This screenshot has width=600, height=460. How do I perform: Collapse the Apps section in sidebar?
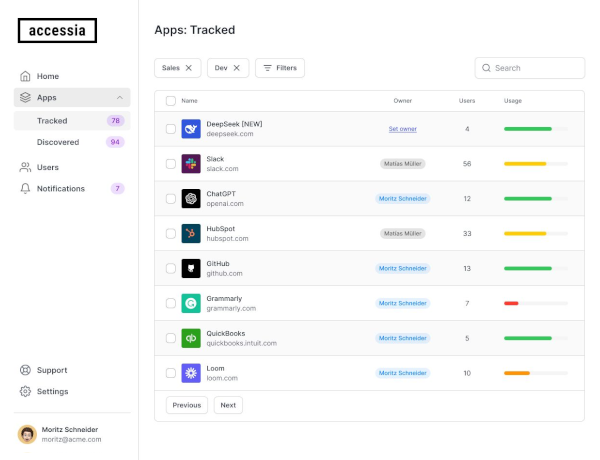click(120, 98)
